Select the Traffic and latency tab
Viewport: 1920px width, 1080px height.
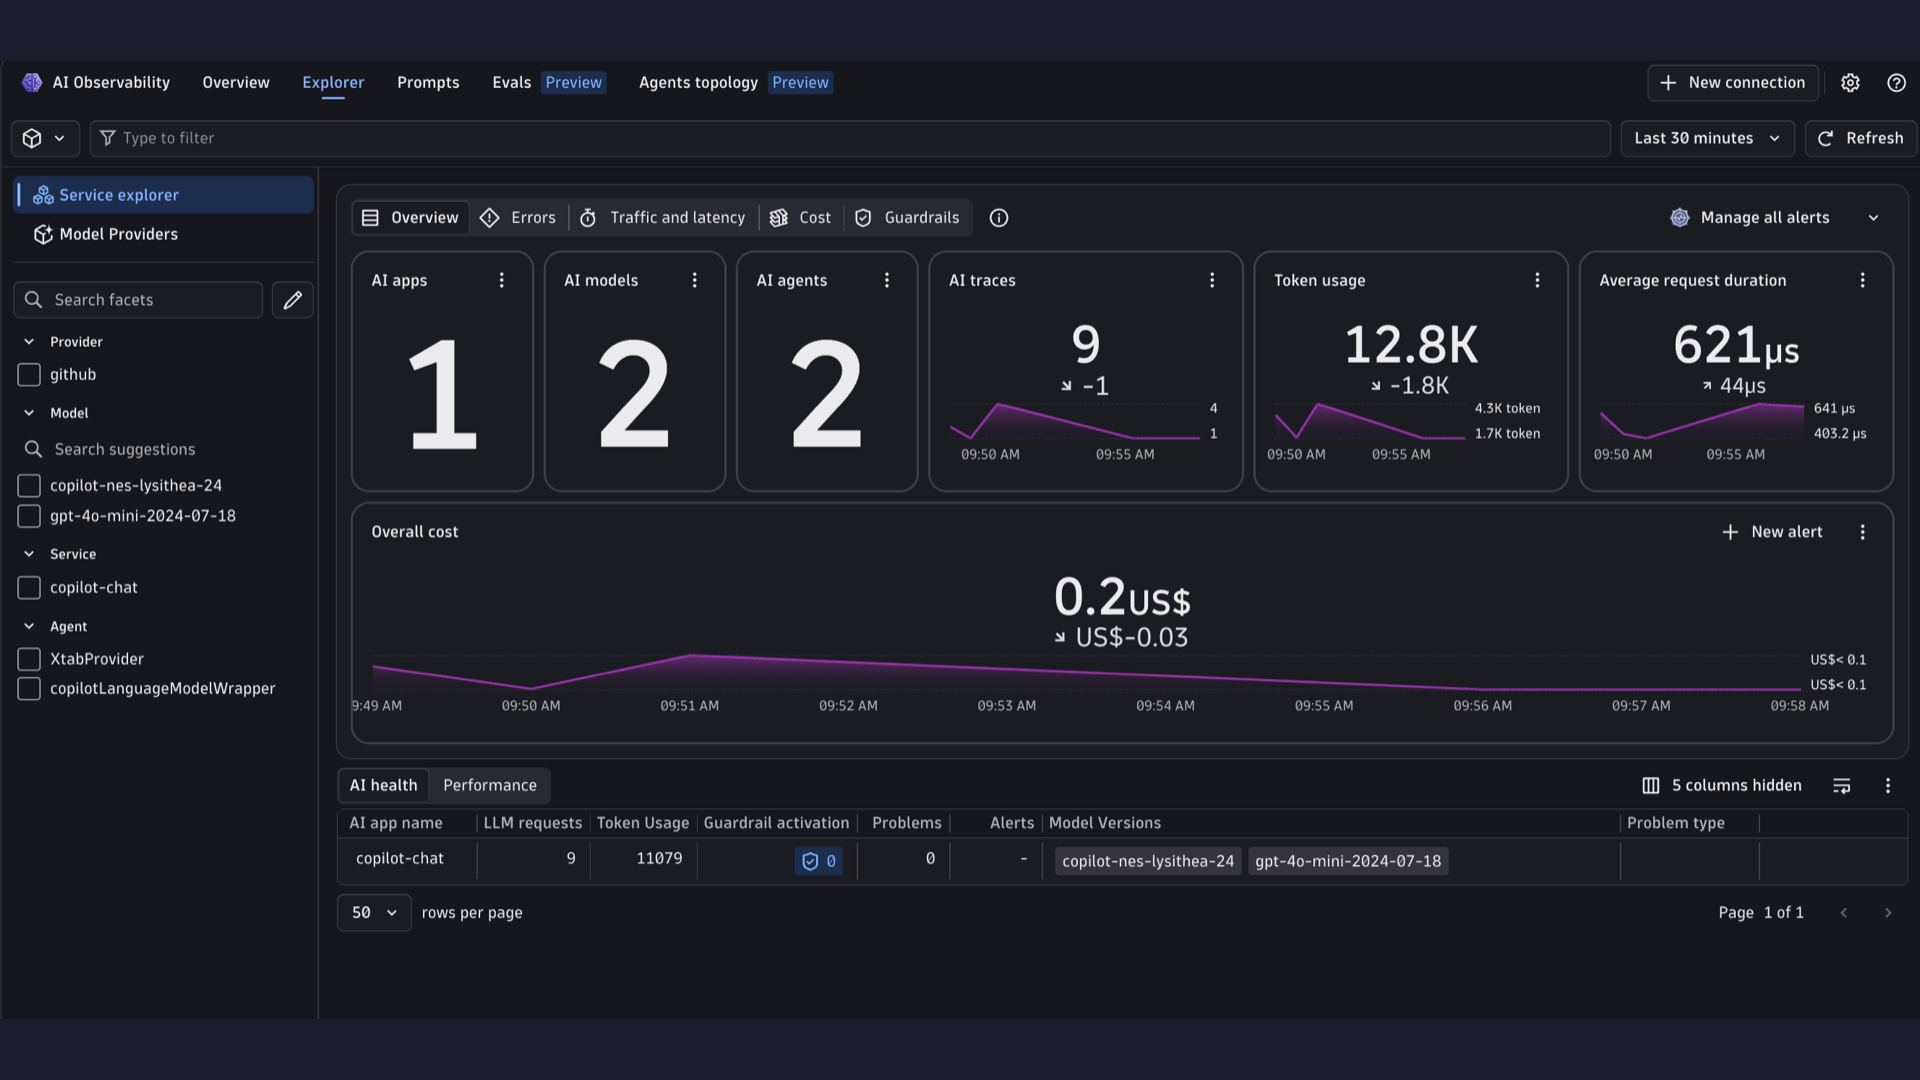click(663, 218)
